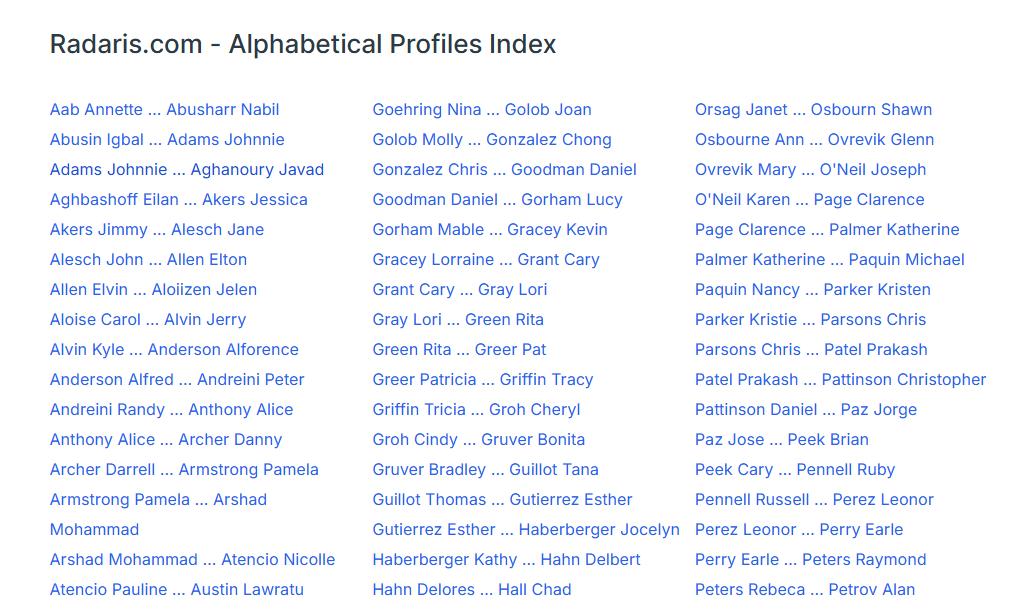1019x608 pixels.
Task: Click Goehring Nina ... Golob Joan link
Action: [x=481, y=110]
